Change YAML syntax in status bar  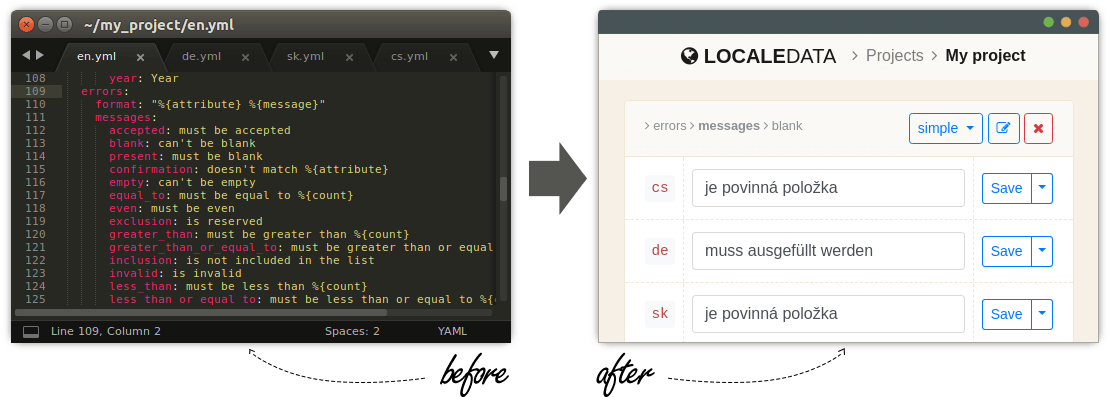click(x=452, y=331)
